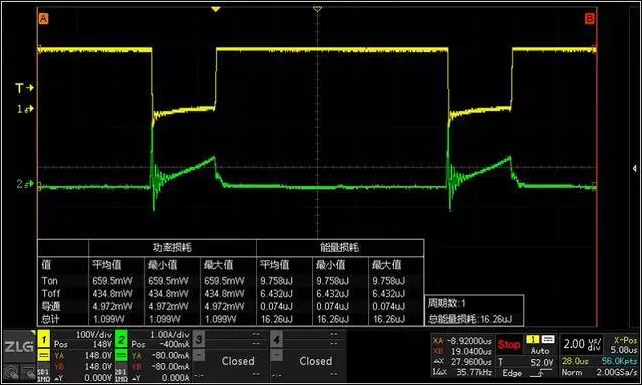Toggle yellow channel 1 button
642x385 pixels.
click(44, 340)
